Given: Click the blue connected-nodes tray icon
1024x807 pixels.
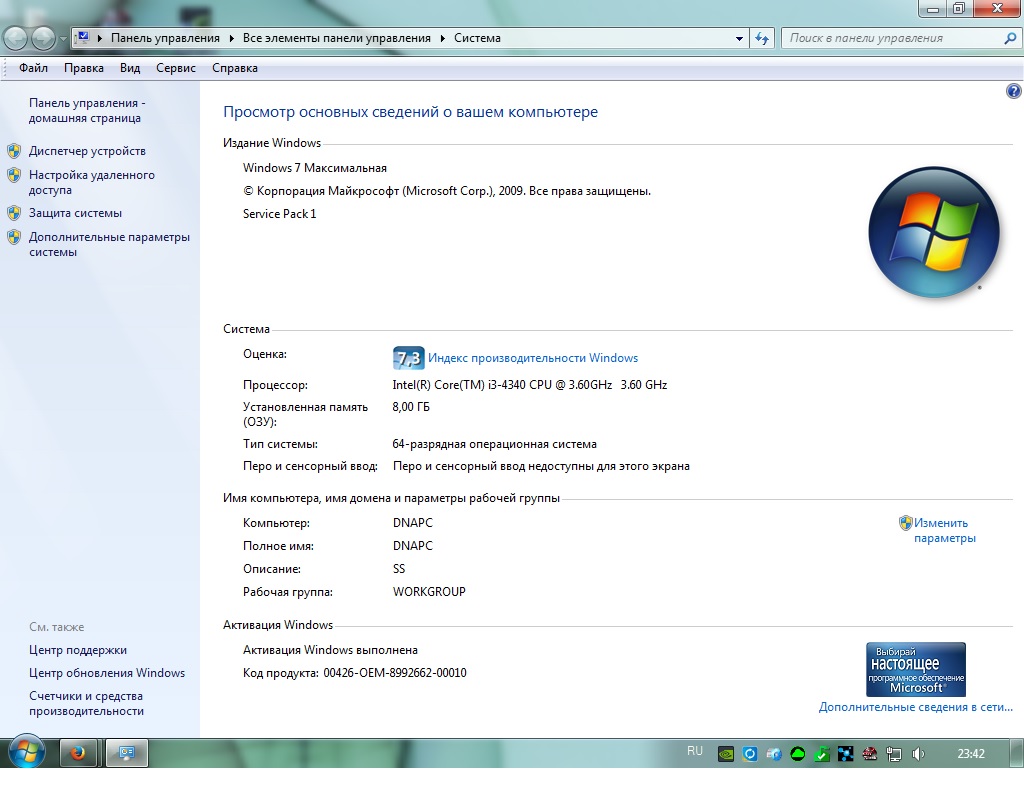Looking at the screenshot, I should [x=846, y=754].
